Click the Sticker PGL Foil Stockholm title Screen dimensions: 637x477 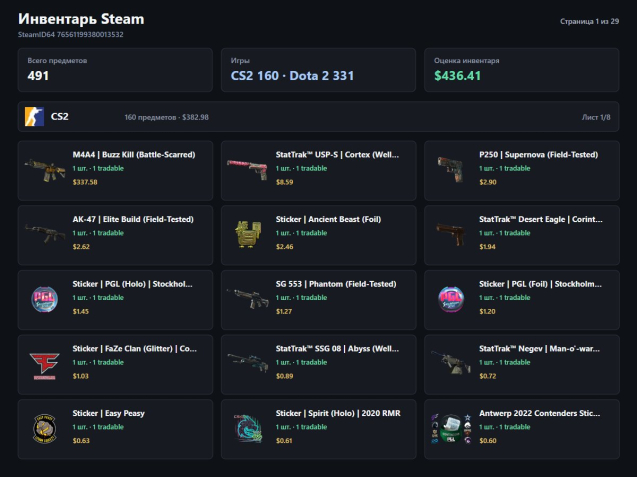540,284
